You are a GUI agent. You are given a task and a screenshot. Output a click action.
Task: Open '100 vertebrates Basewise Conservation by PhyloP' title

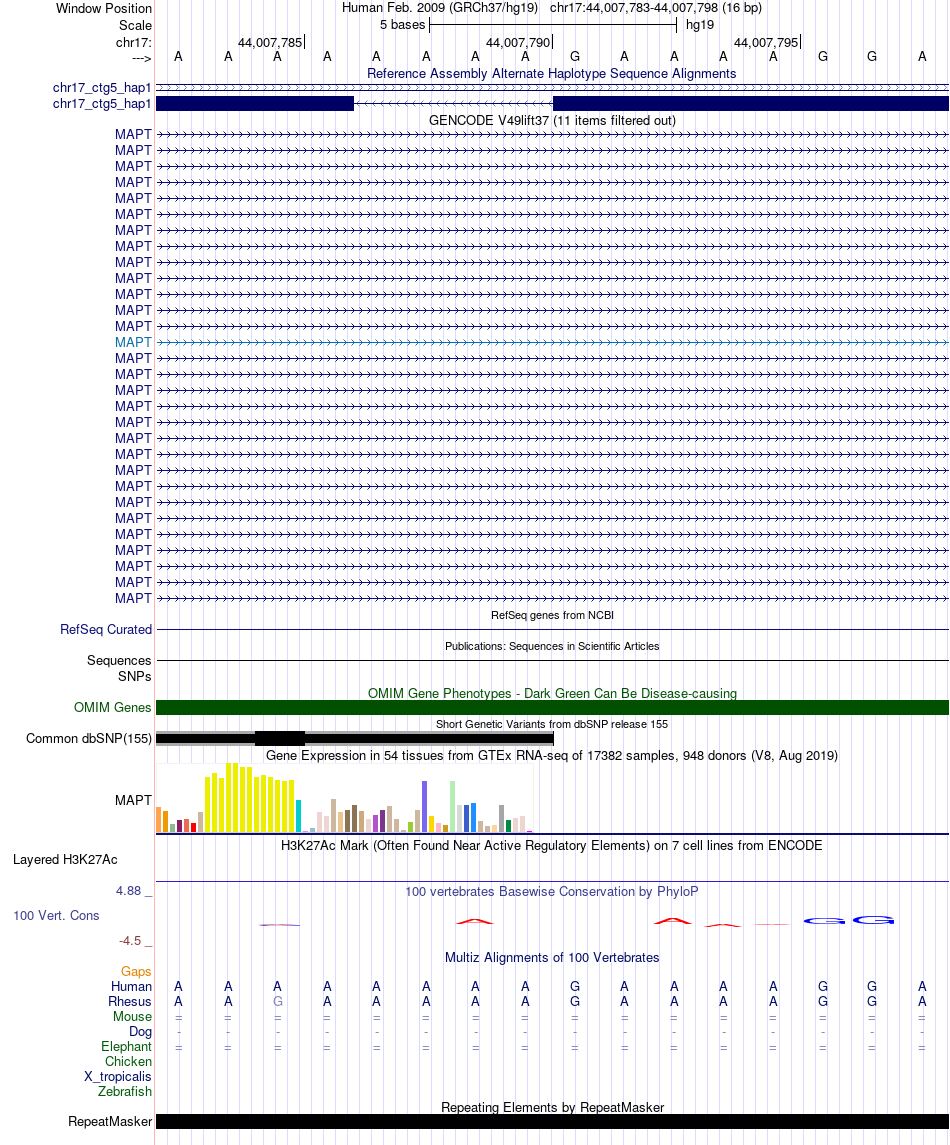click(552, 892)
